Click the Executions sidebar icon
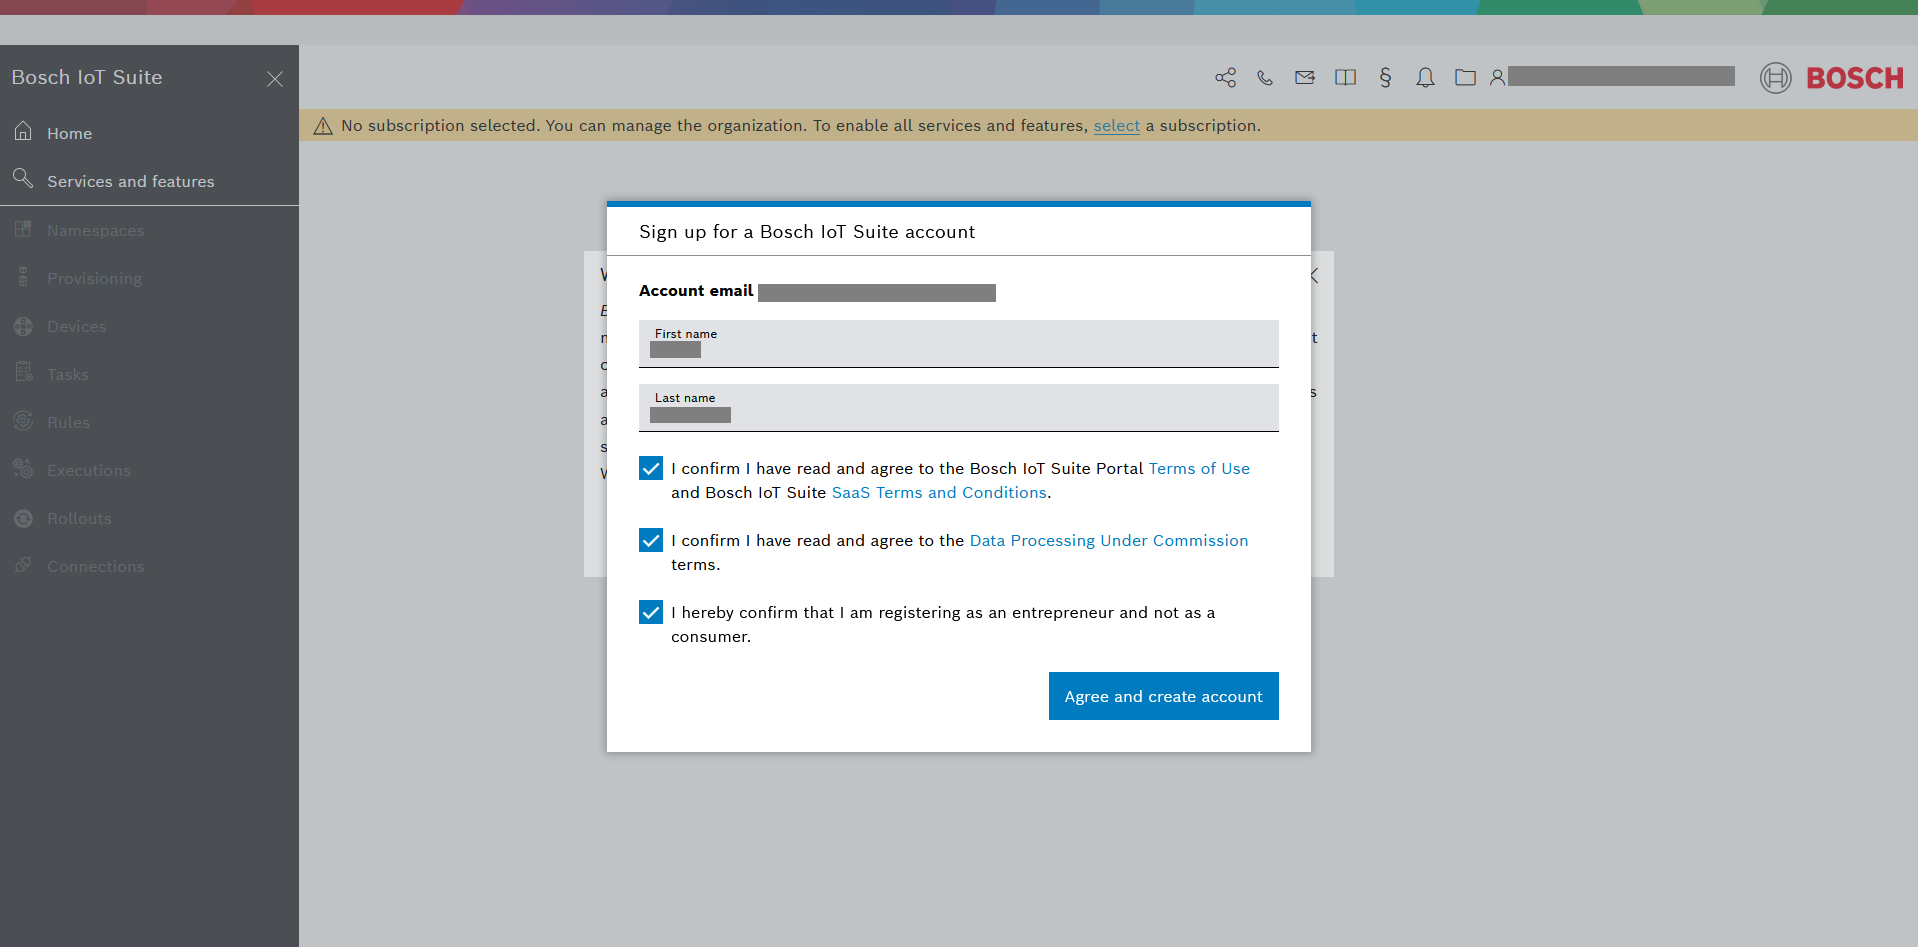1918x947 pixels. [x=23, y=468]
